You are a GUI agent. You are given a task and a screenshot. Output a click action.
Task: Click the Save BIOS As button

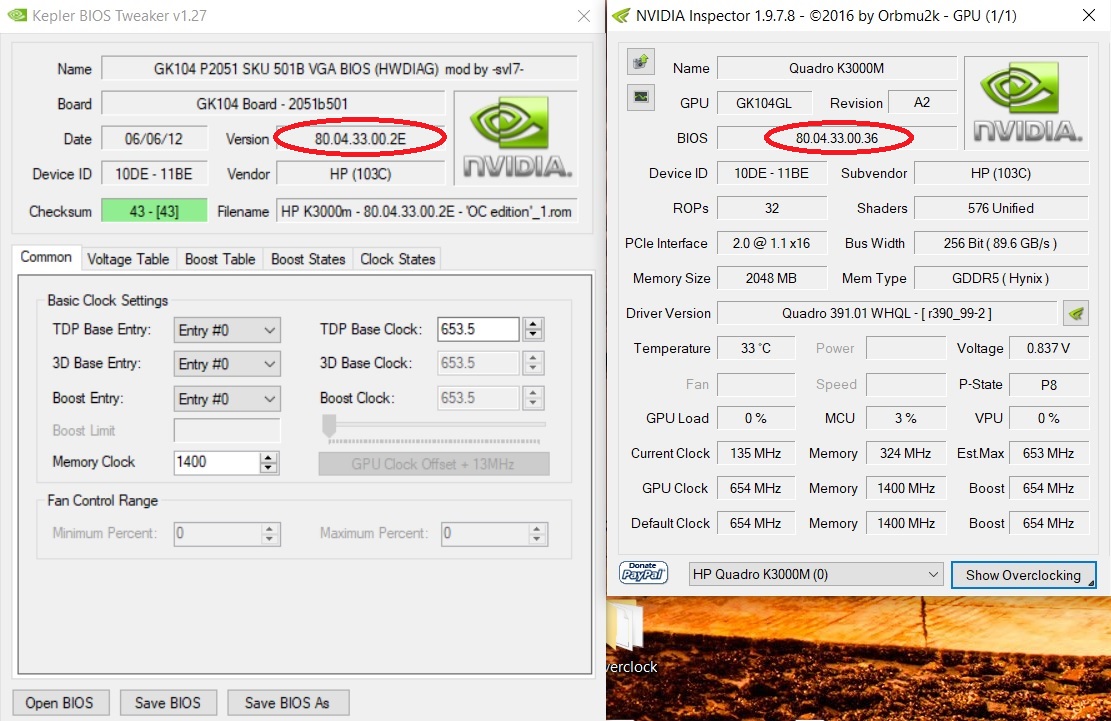[288, 703]
